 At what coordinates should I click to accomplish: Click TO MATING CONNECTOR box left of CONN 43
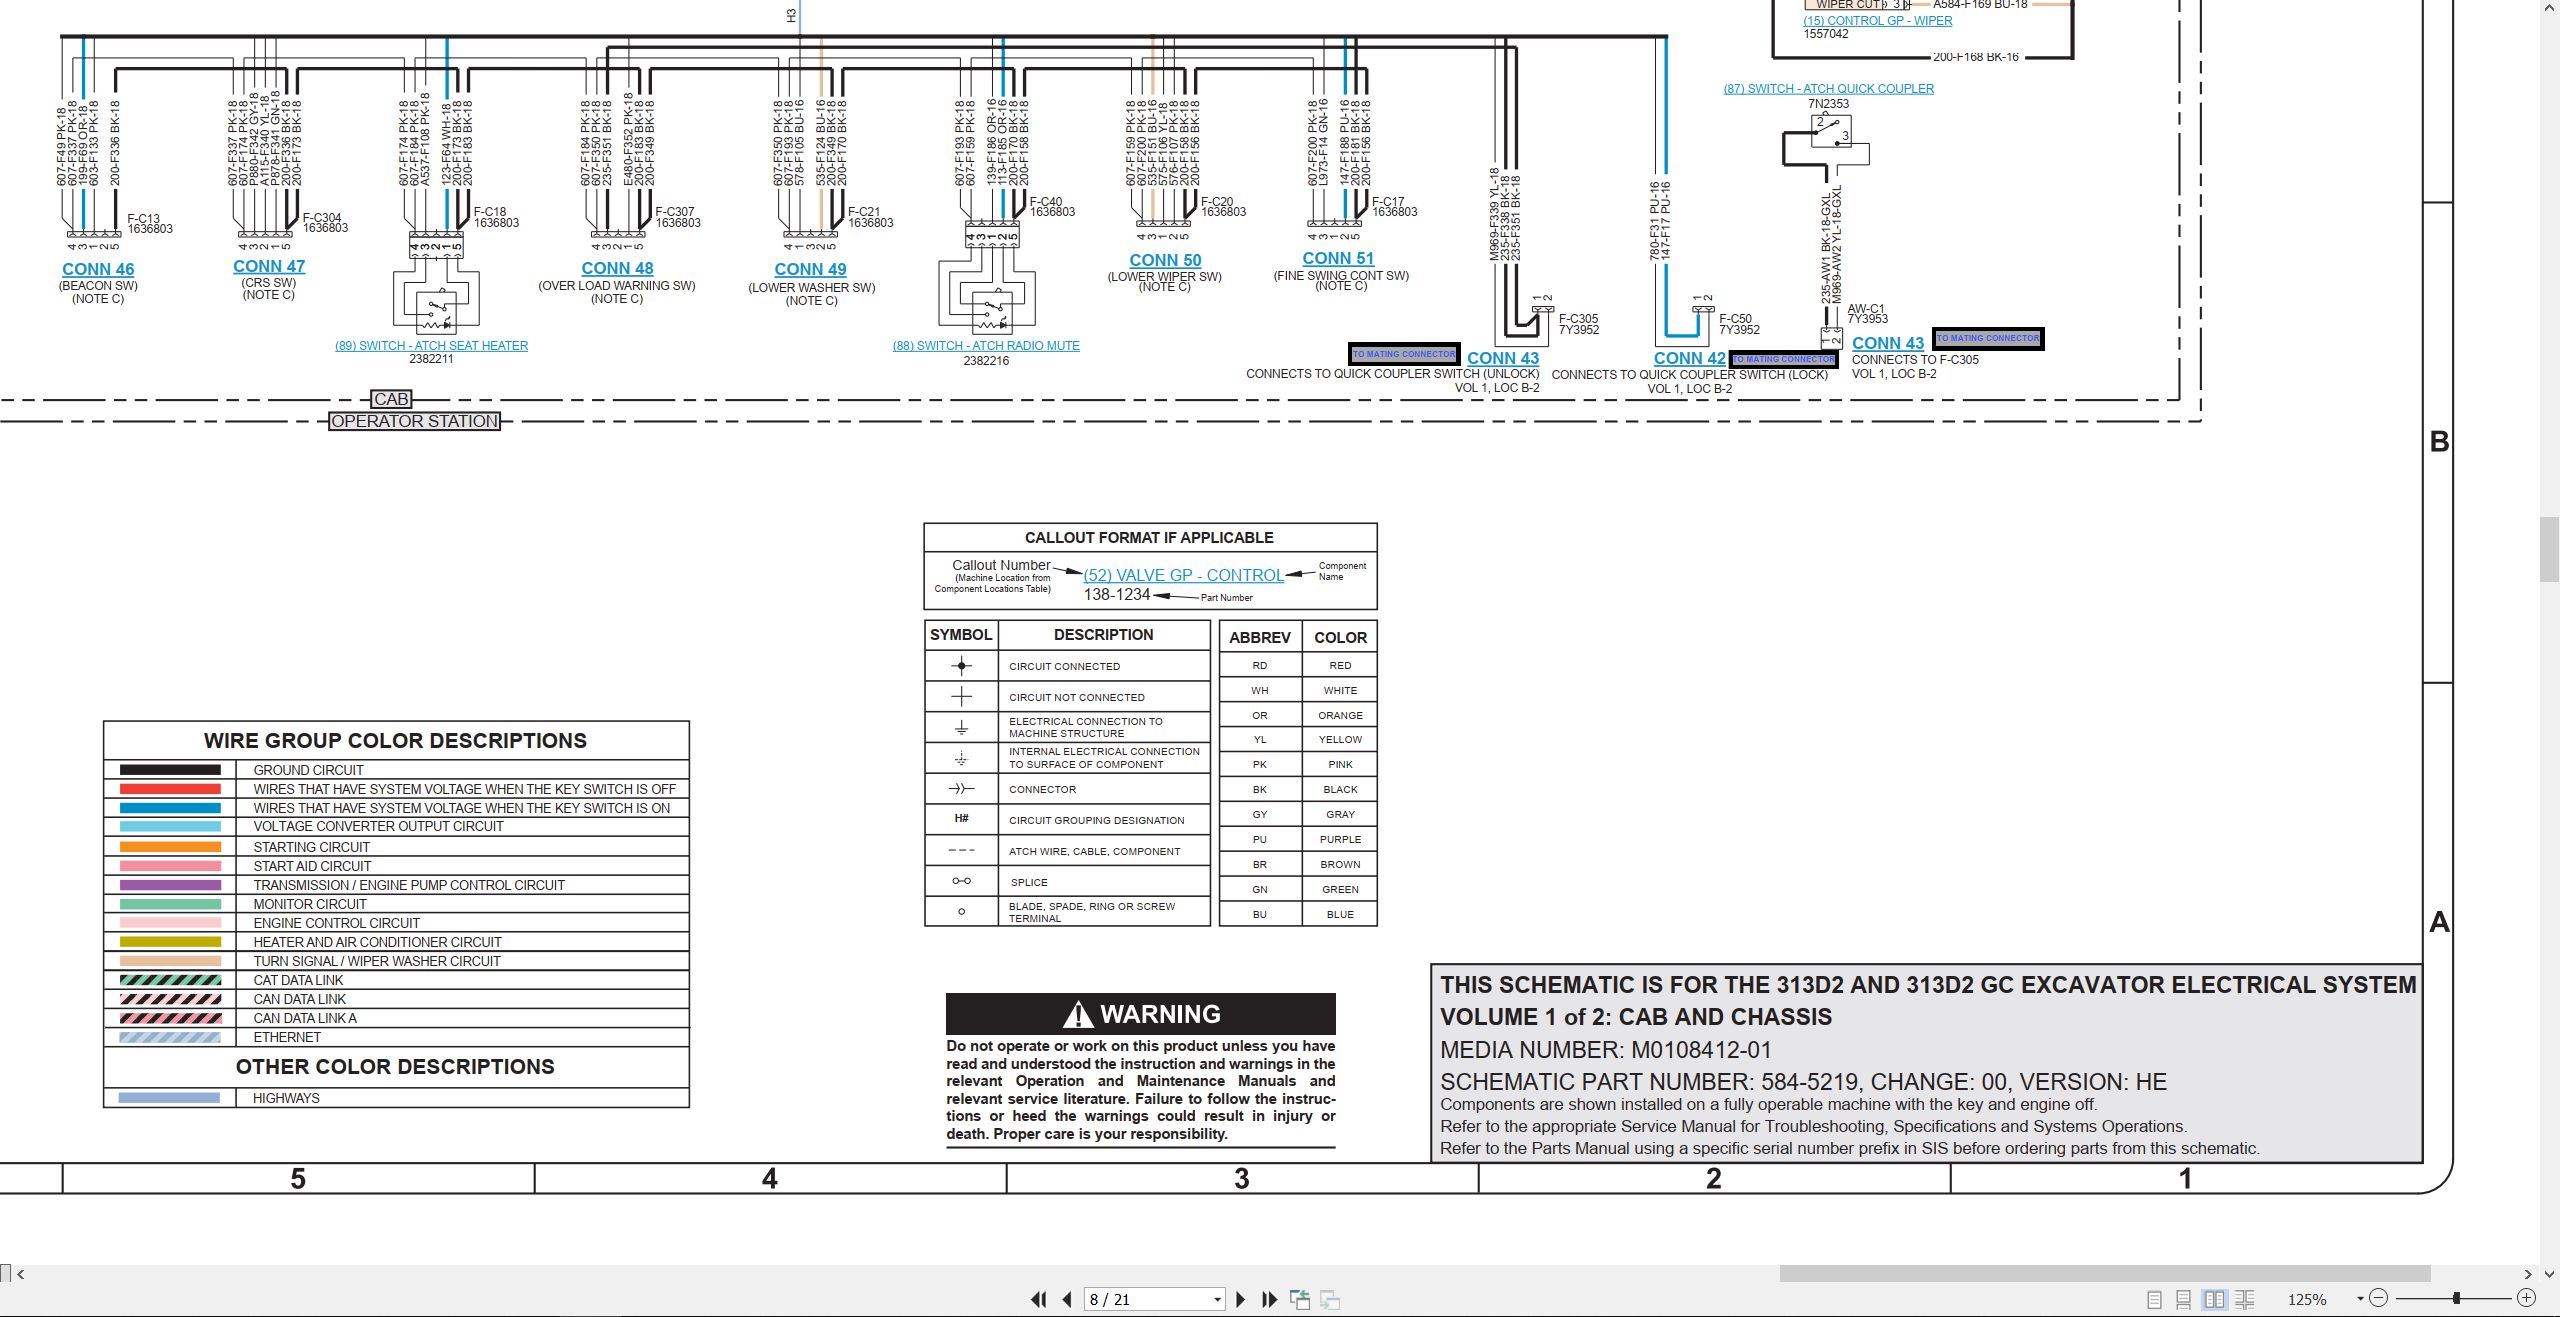click(1404, 354)
